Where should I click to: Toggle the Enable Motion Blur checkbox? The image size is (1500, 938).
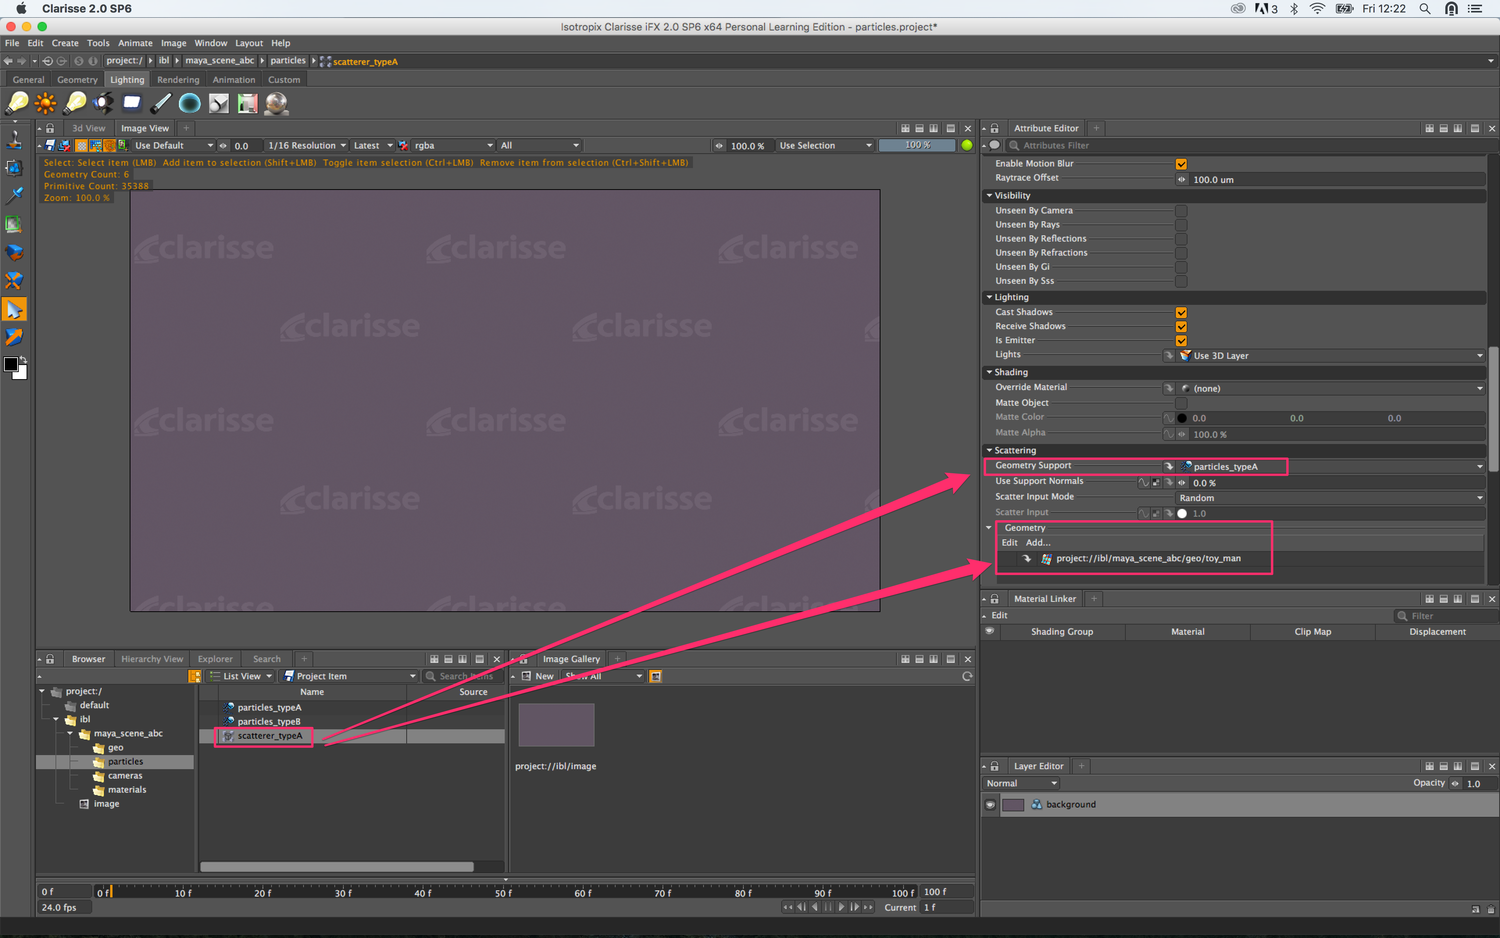point(1181,164)
